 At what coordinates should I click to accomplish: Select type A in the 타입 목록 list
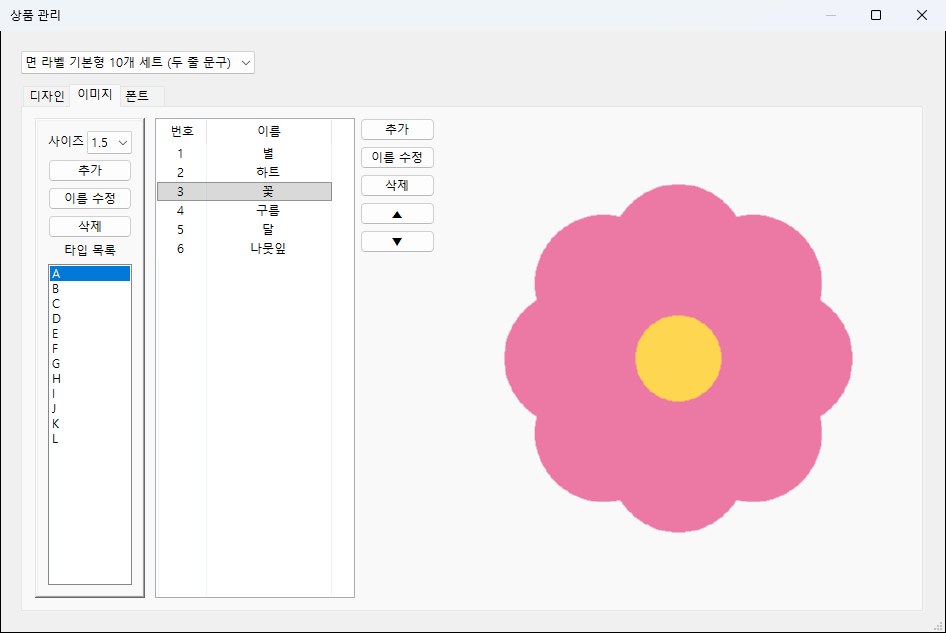pos(90,273)
